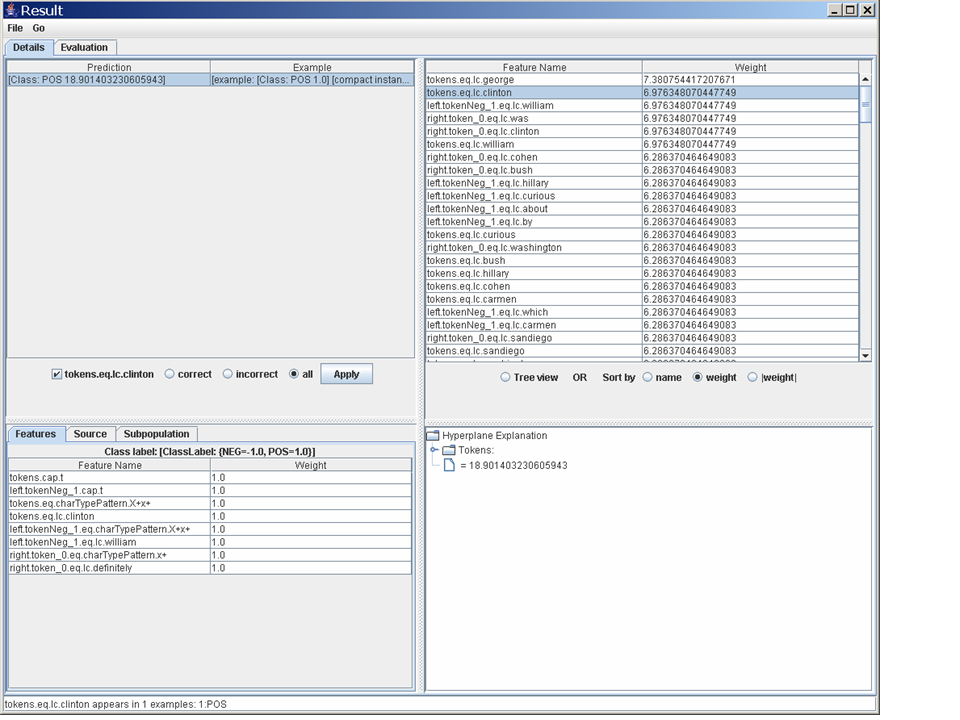Switch to the Evaluation tab
This screenshot has height=720, width=960.
tap(84, 47)
